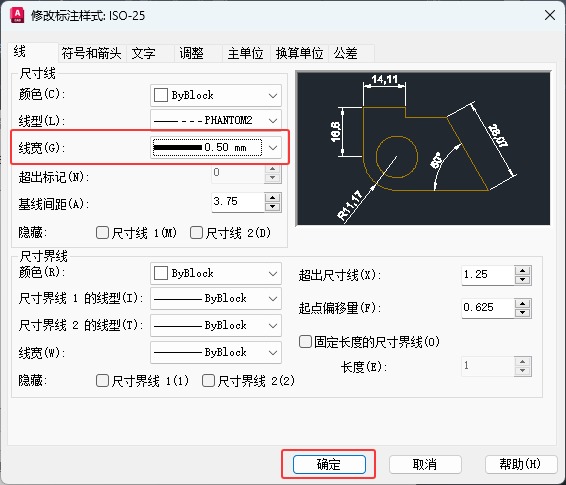Toggle hide 尺寸线 2(D) checkbox

(x=196, y=233)
